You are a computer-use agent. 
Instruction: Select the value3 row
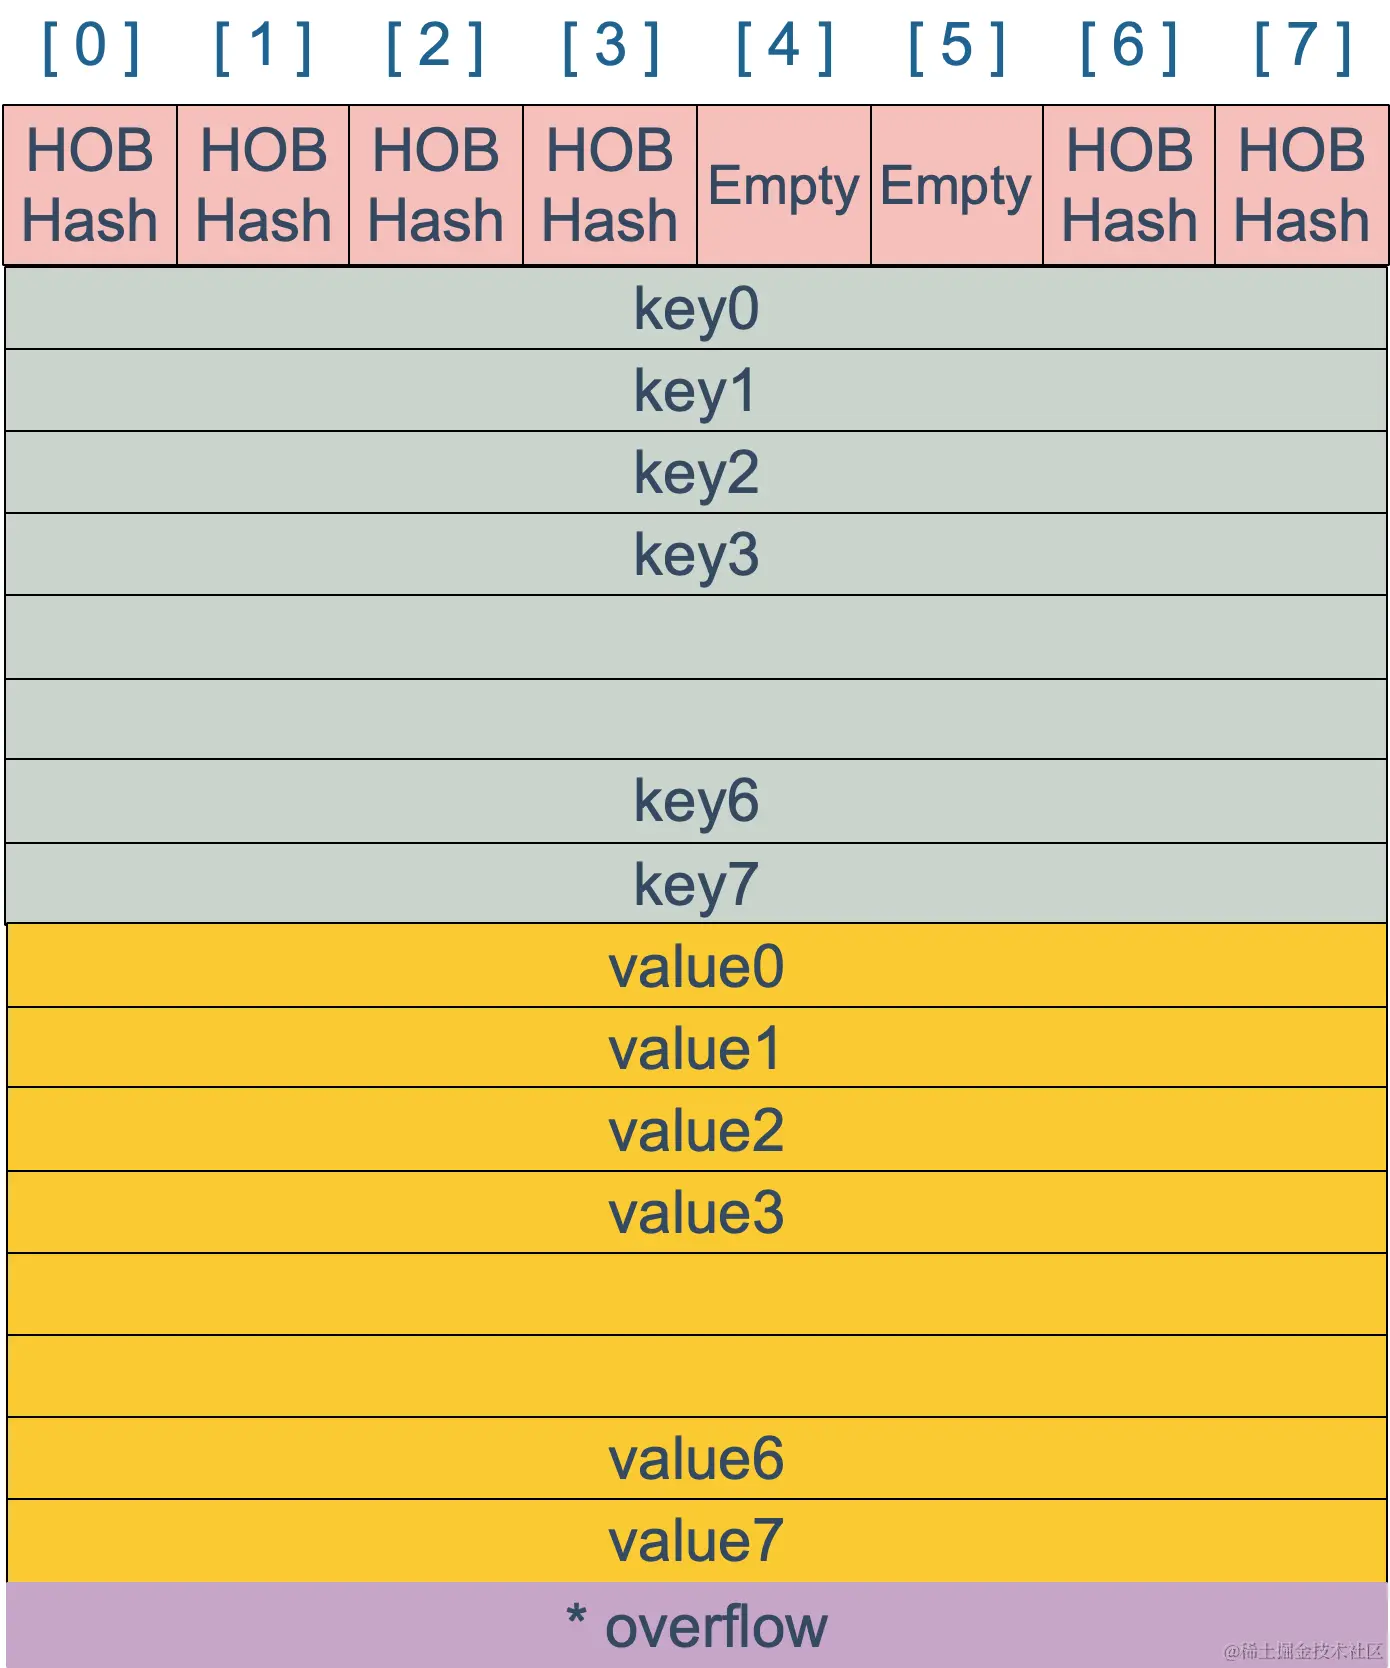(697, 1212)
